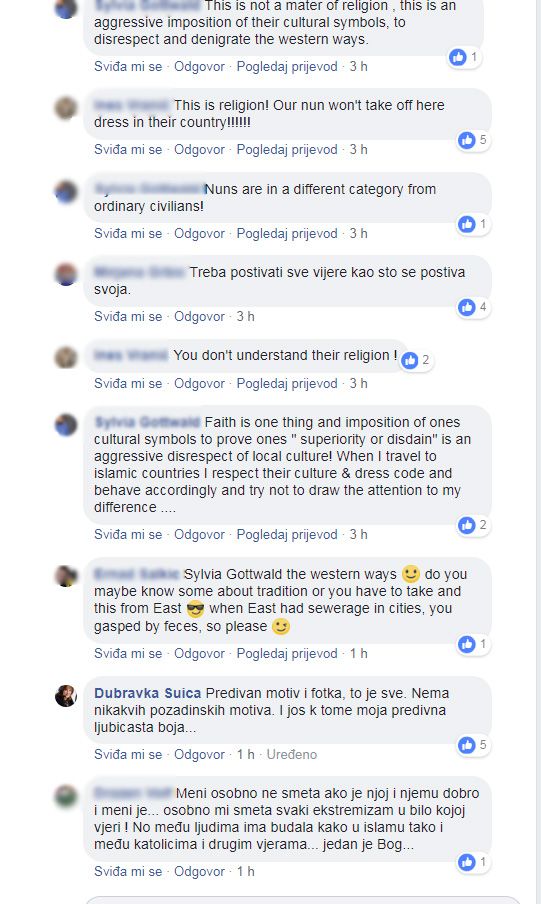Like 'You don't understand their religion' via Sviđa mi se
This screenshot has height=904, width=541.
[128, 383]
